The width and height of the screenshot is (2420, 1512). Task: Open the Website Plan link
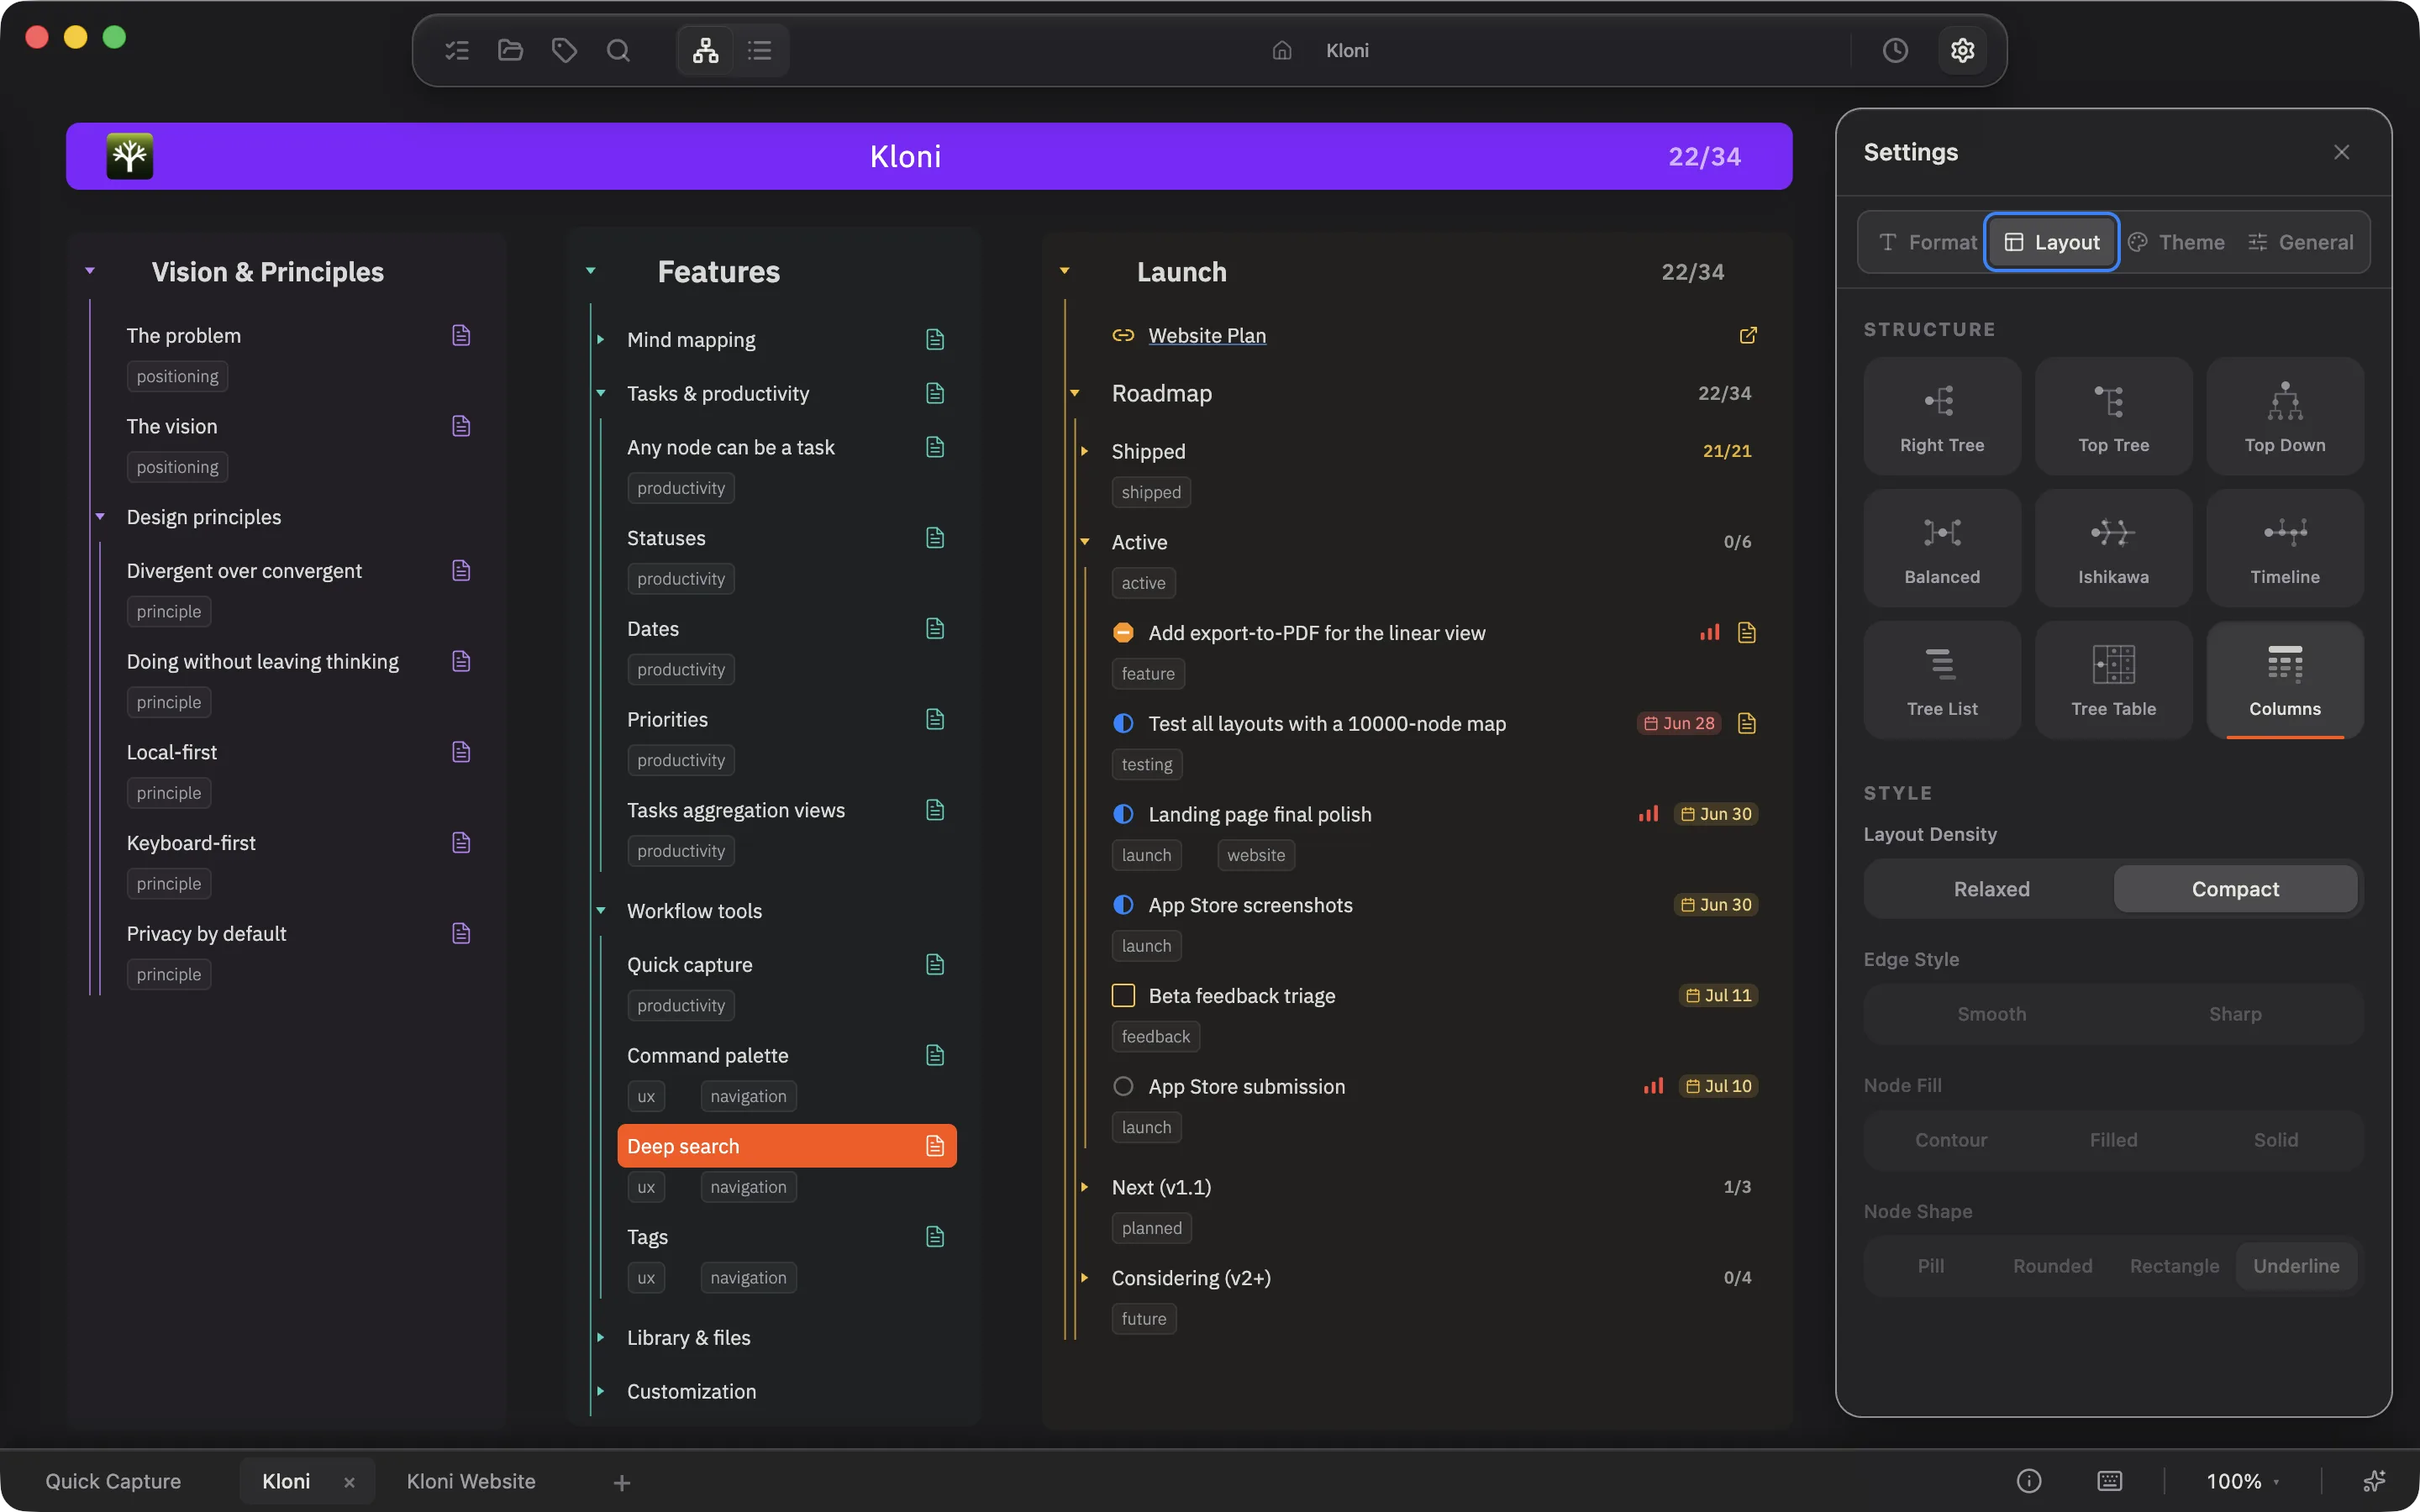pyautogui.click(x=1206, y=335)
